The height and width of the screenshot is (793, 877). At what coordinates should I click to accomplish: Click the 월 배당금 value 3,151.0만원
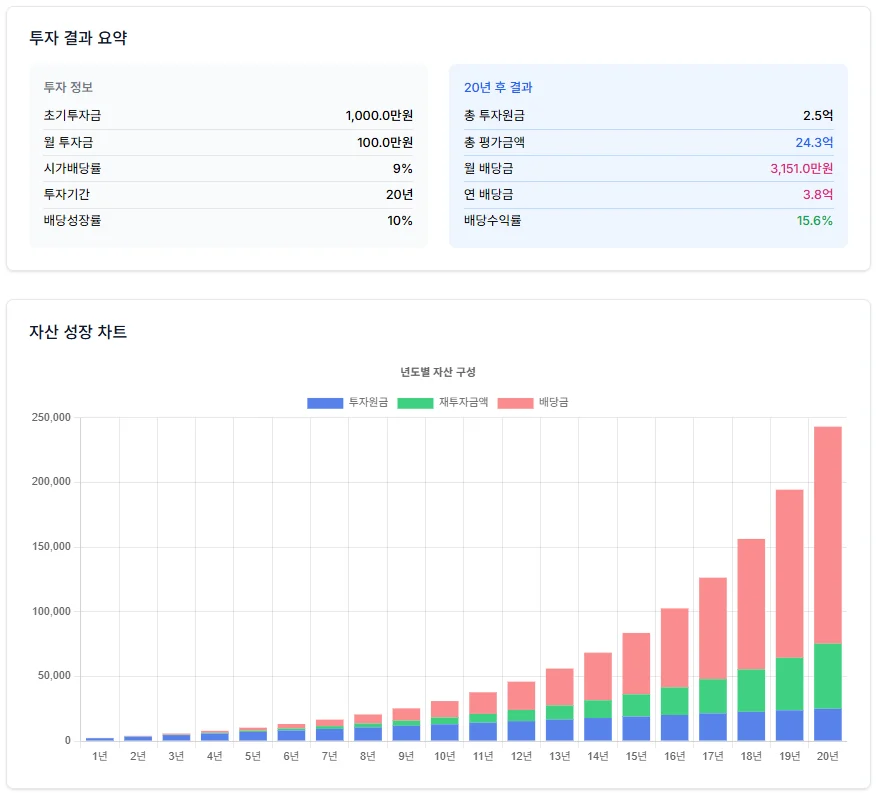[801, 168]
